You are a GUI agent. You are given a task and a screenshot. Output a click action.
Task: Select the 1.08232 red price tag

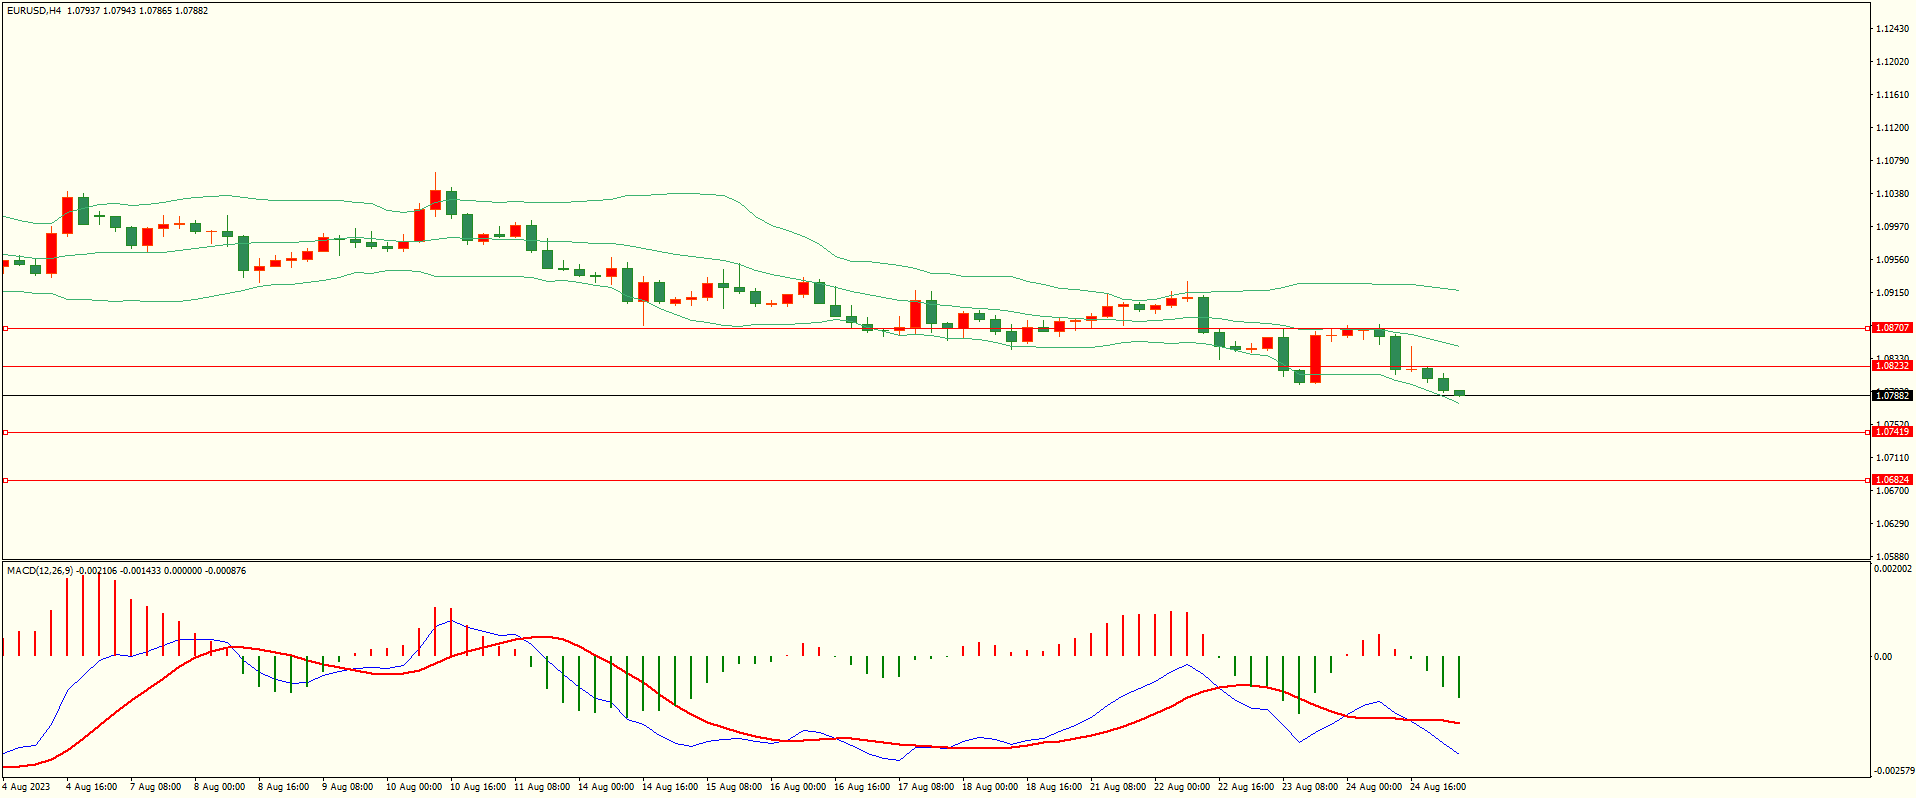[1891, 366]
